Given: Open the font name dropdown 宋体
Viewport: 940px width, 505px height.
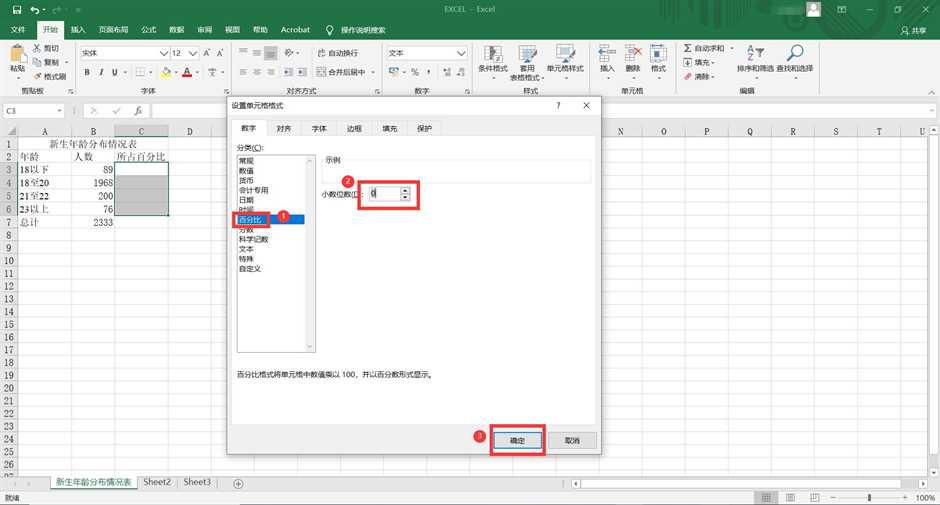Looking at the screenshot, I should pos(161,53).
